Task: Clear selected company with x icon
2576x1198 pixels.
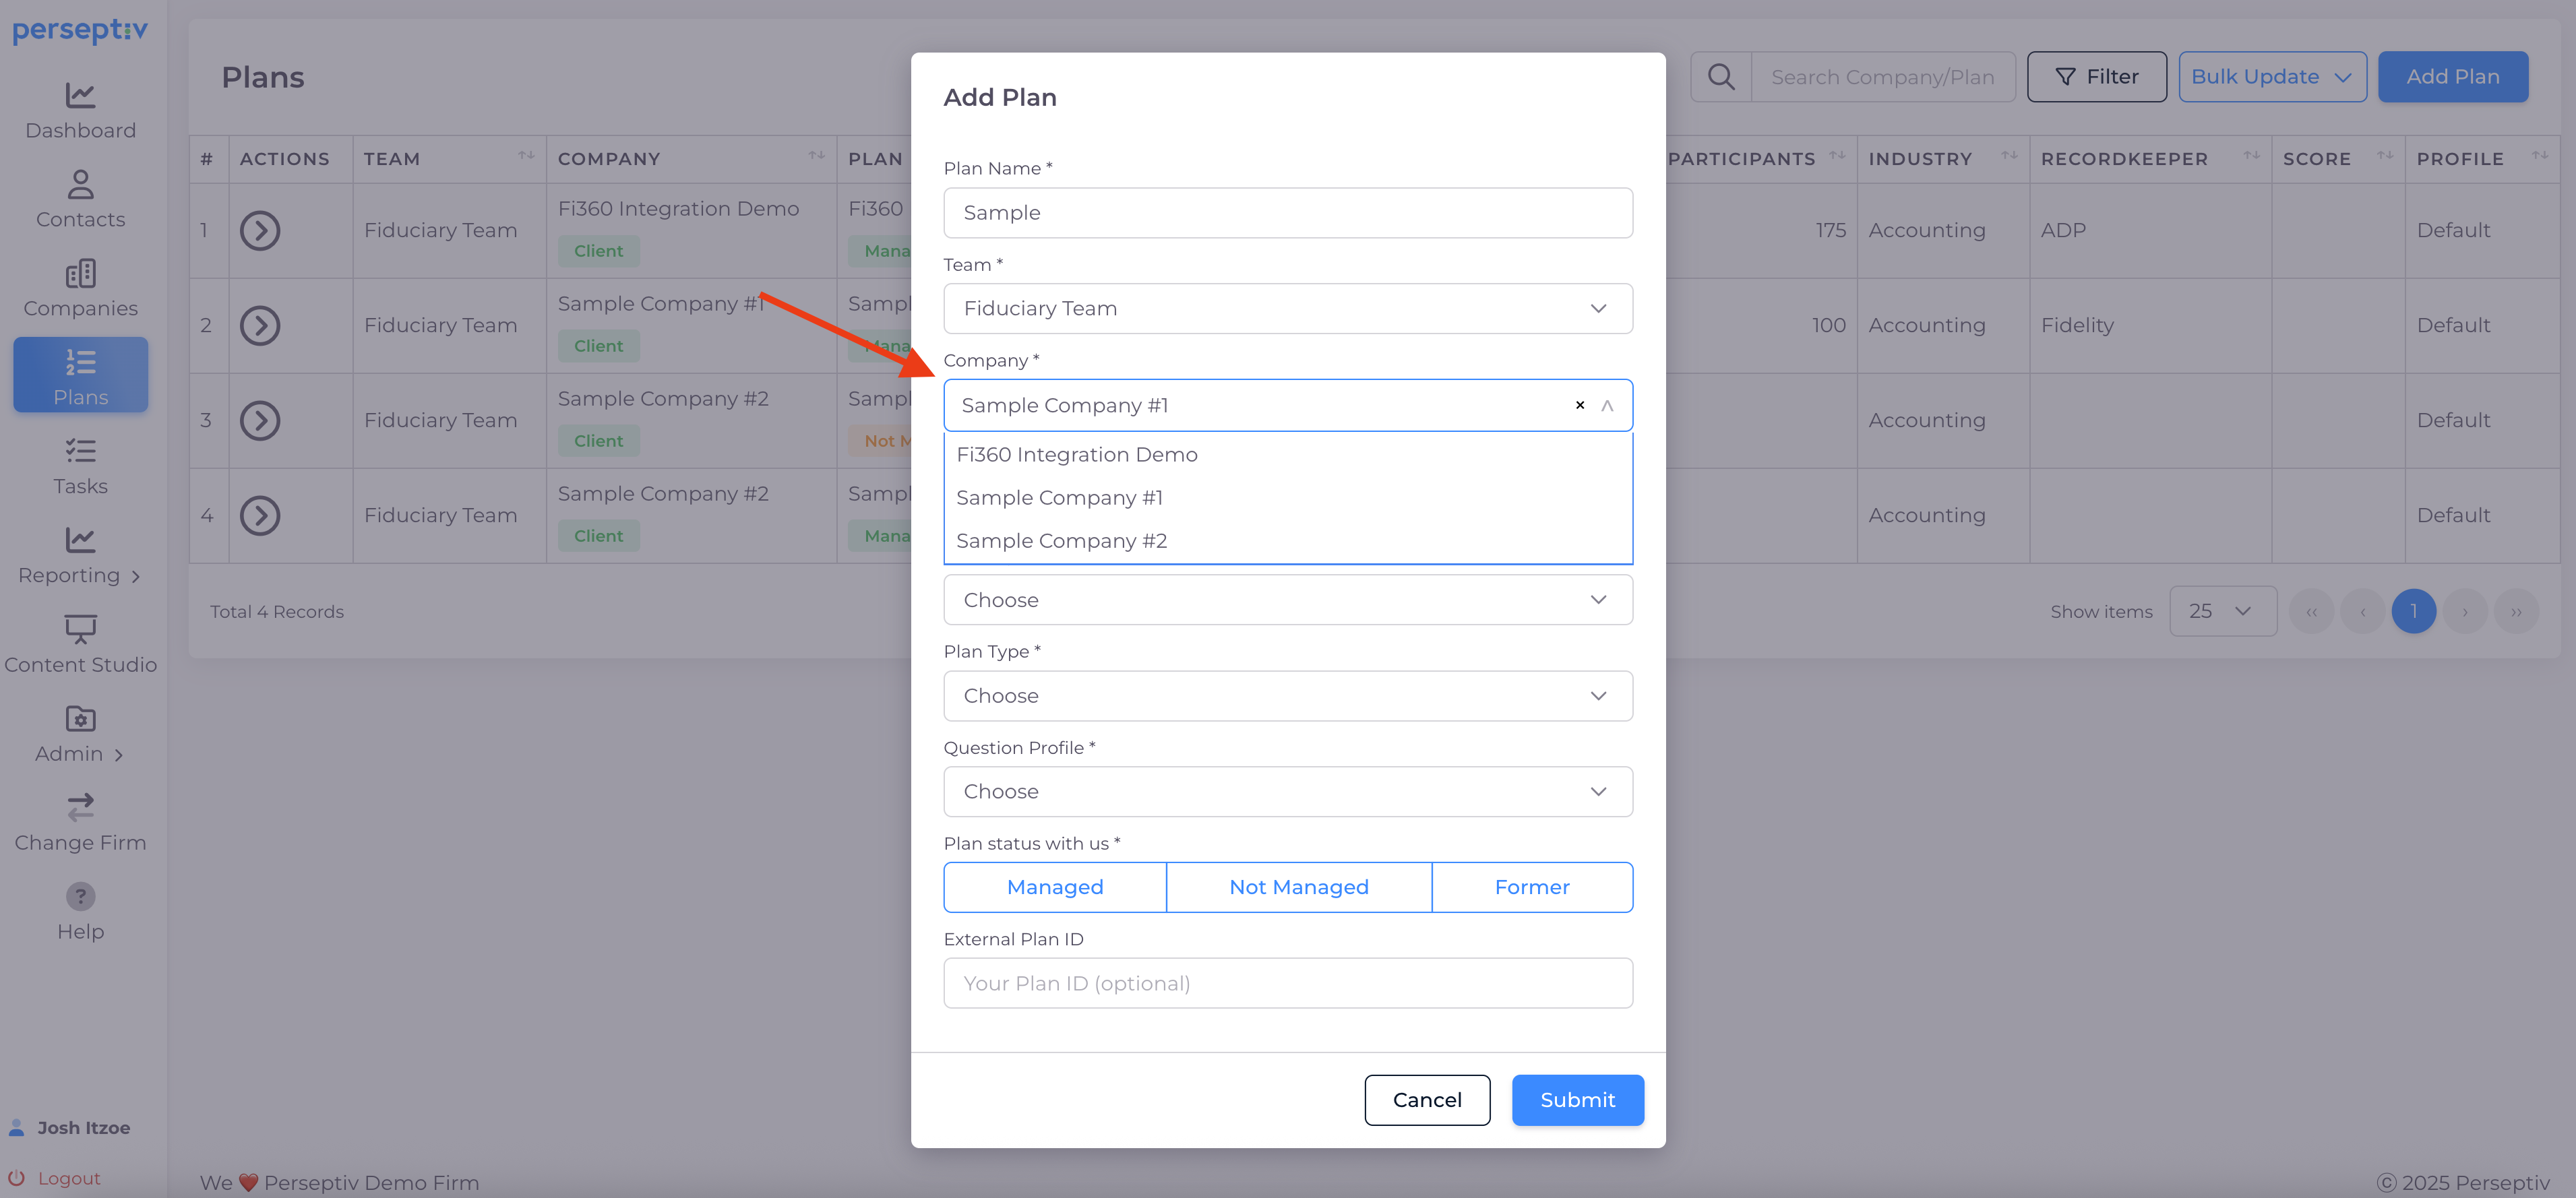Action: [x=1580, y=405]
